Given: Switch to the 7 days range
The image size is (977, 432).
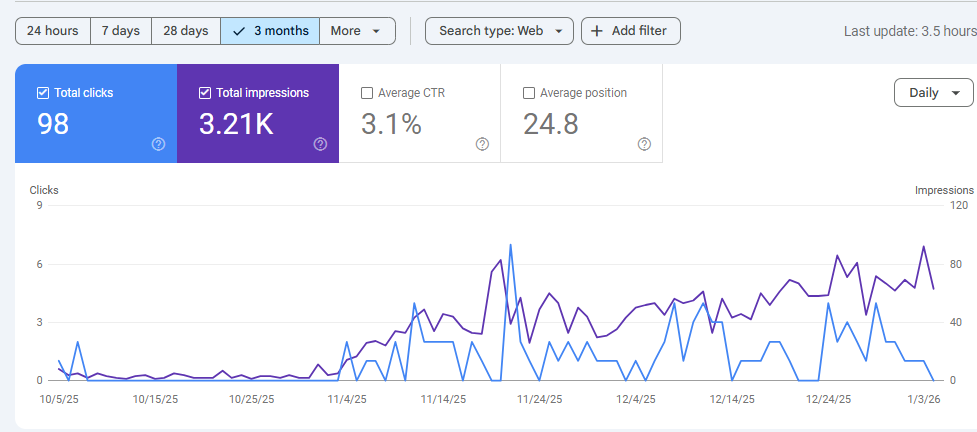Looking at the screenshot, I should (x=120, y=31).
